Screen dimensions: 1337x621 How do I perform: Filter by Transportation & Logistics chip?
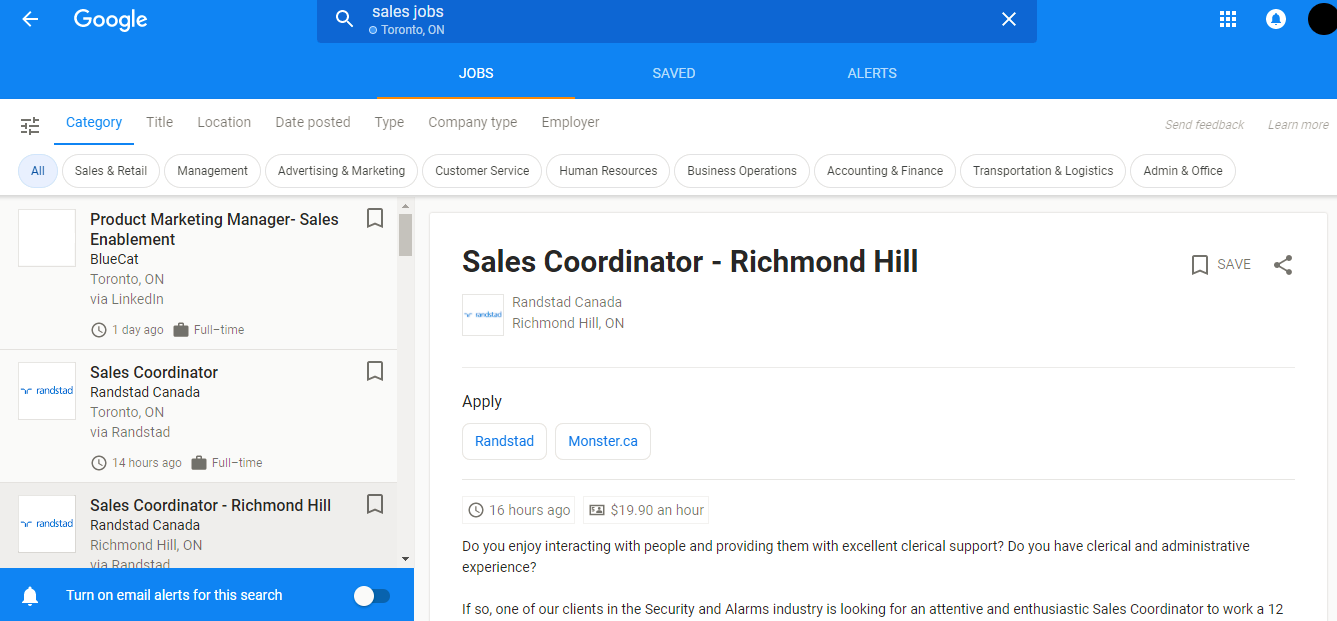coord(1043,171)
